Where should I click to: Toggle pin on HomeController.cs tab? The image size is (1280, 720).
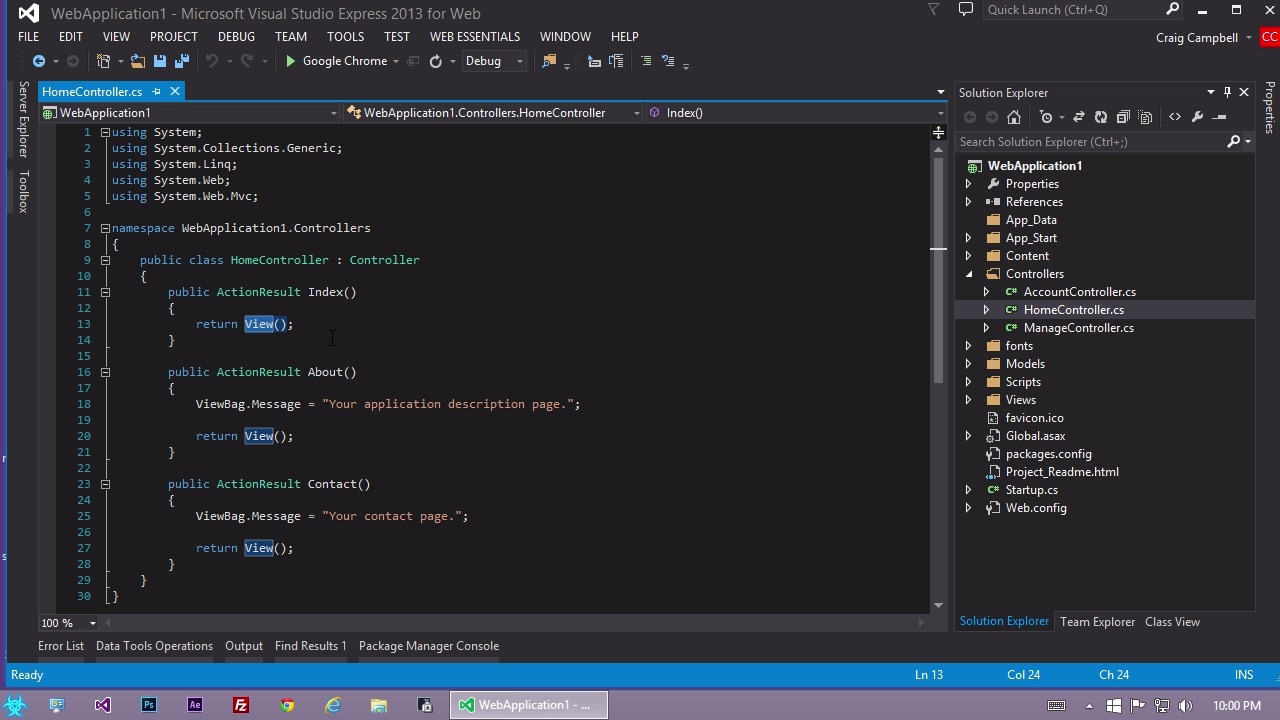tap(156, 92)
